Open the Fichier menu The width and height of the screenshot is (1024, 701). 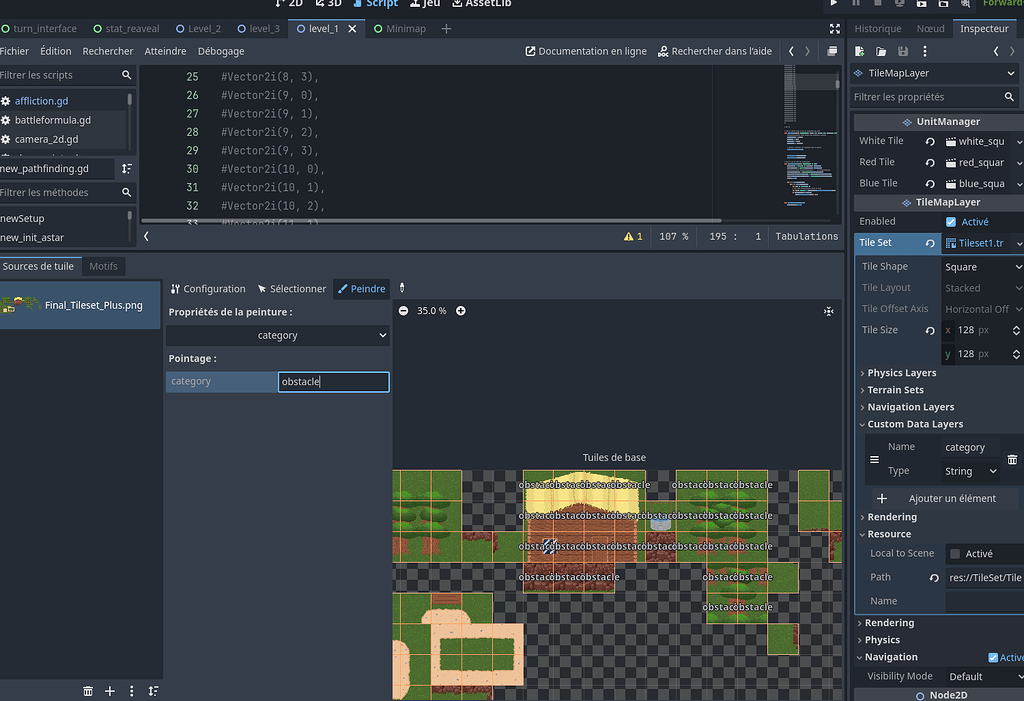coord(14,51)
